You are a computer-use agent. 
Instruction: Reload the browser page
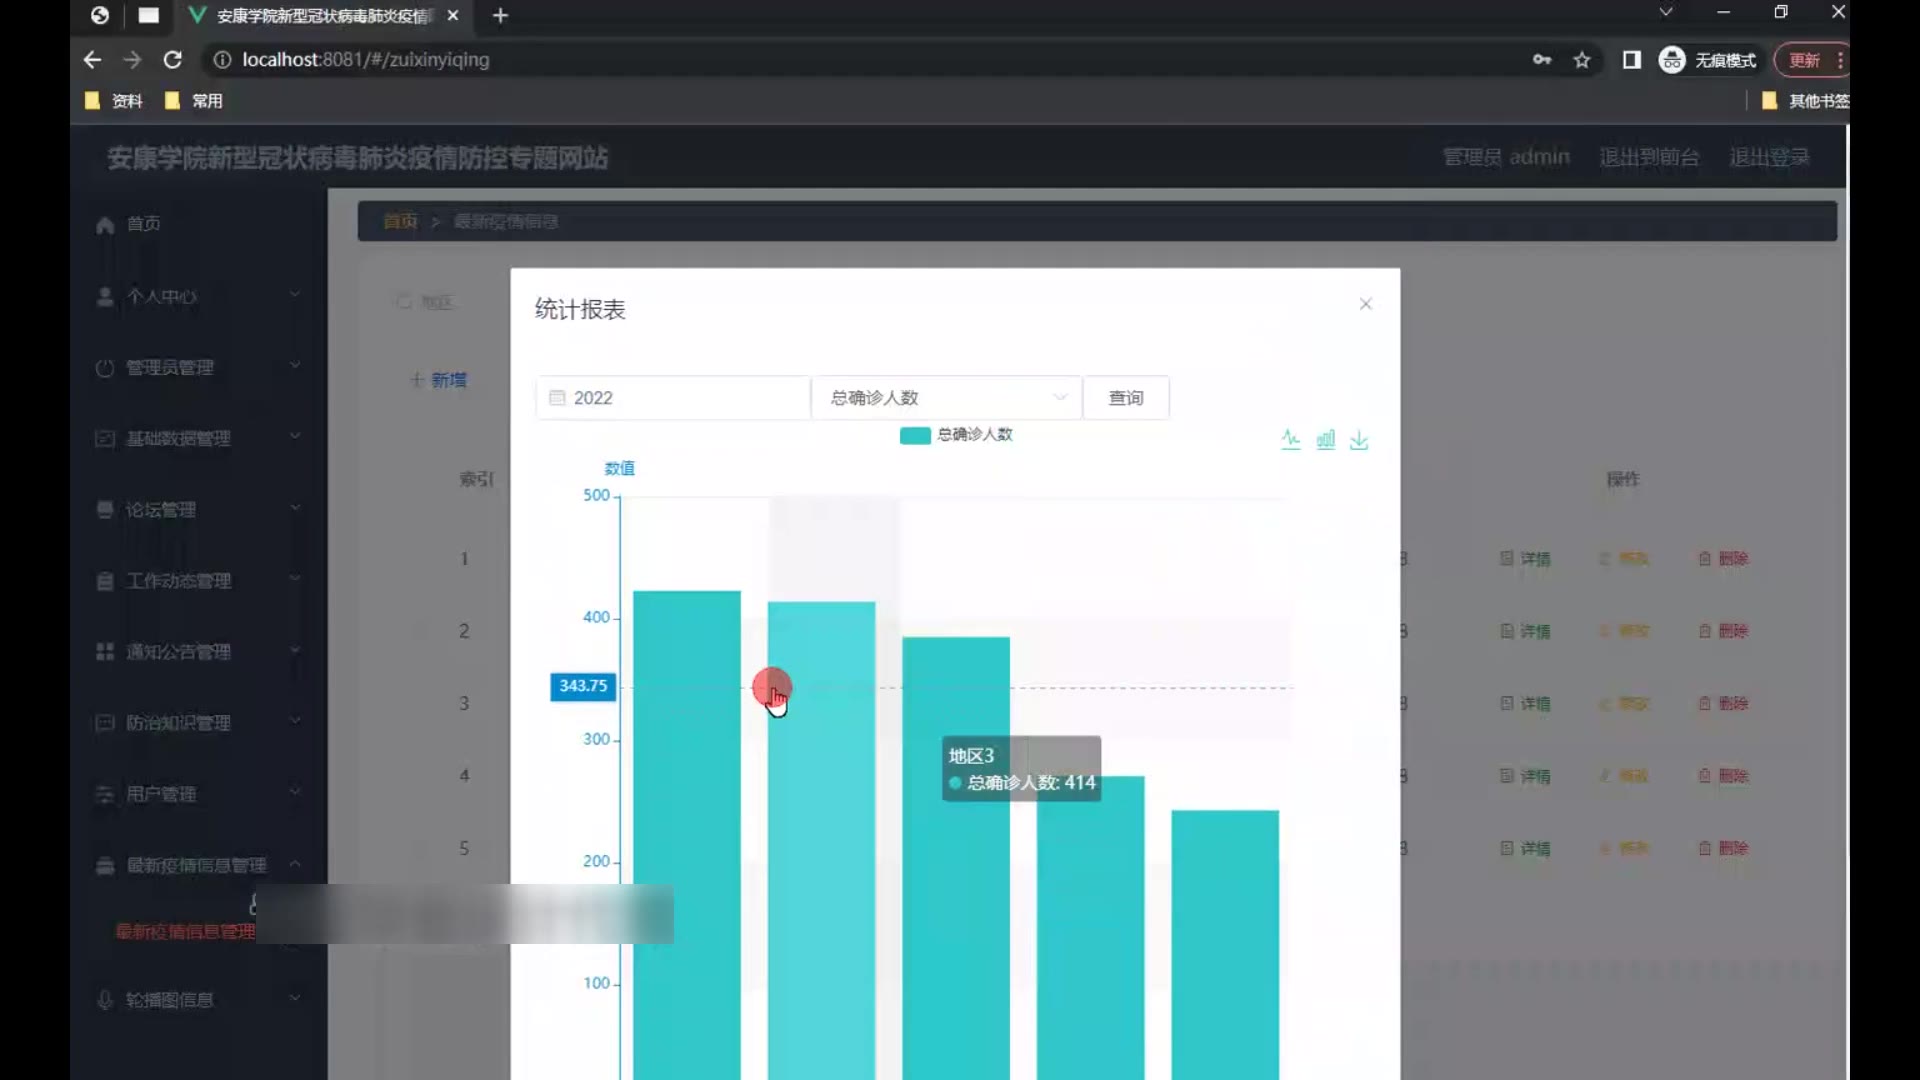[172, 60]
